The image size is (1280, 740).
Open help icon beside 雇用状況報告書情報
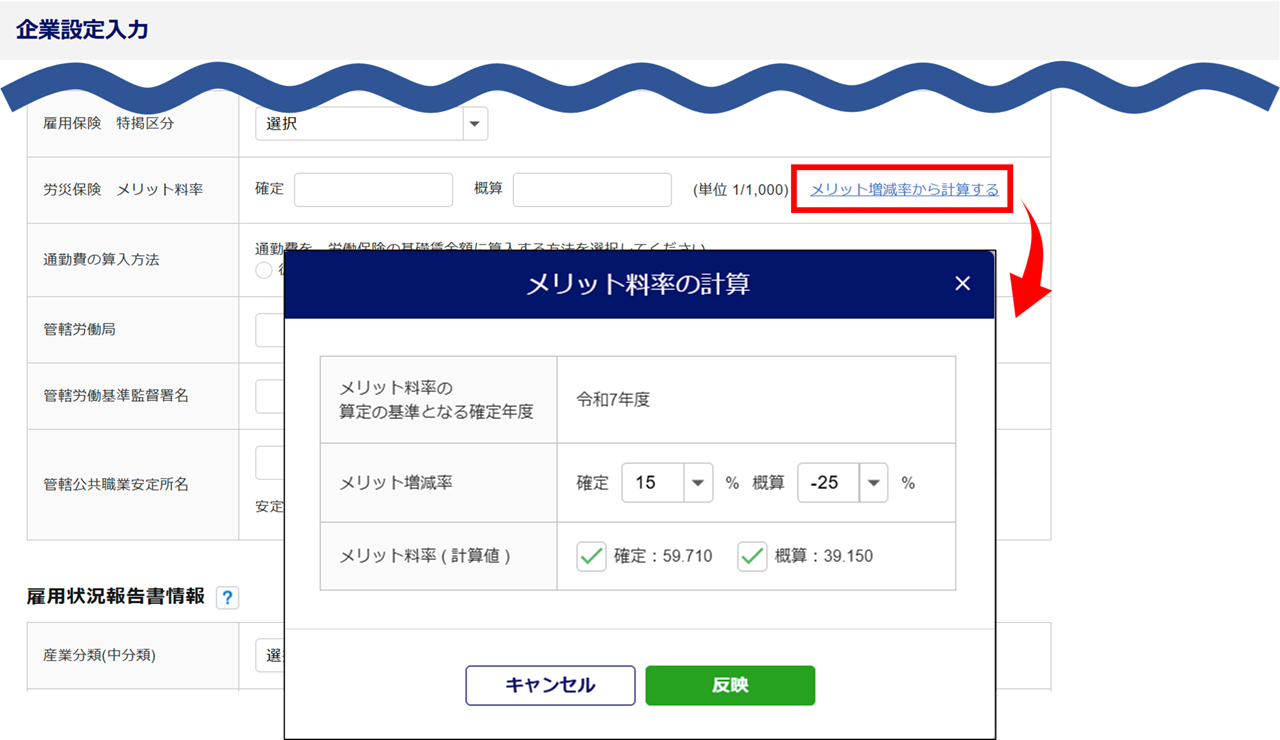click(x=228, y=598)
